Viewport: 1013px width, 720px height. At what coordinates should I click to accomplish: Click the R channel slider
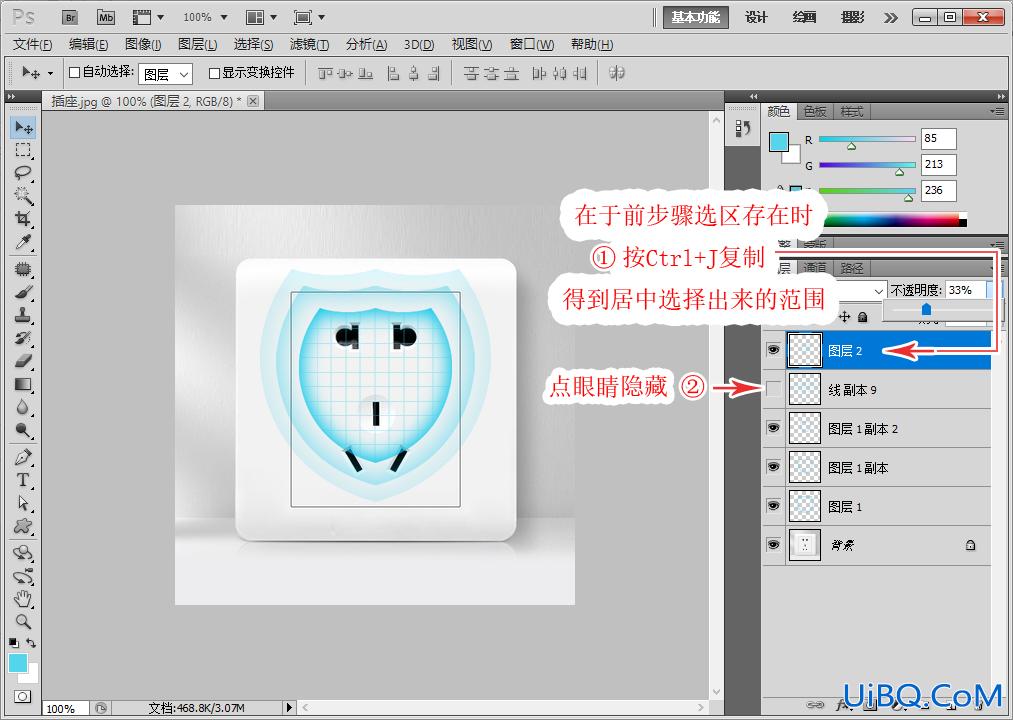click(x=867, y=139)
